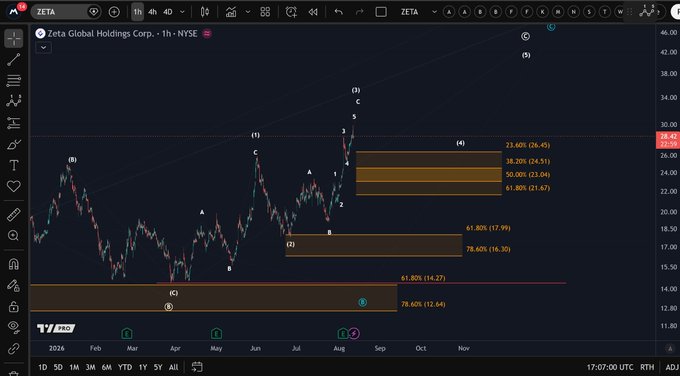Toggle Hide all drawings eye icon

click(x=13, y=327)
